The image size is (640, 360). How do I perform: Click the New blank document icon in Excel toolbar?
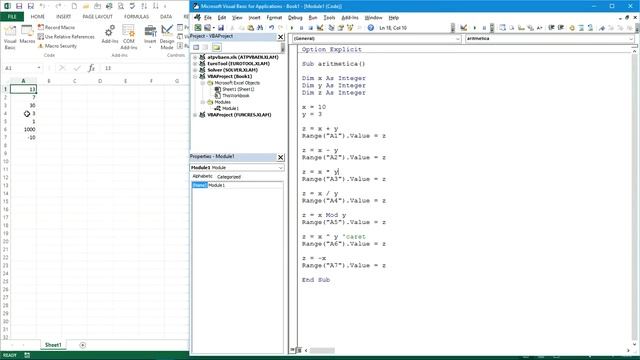coord(74,6)
